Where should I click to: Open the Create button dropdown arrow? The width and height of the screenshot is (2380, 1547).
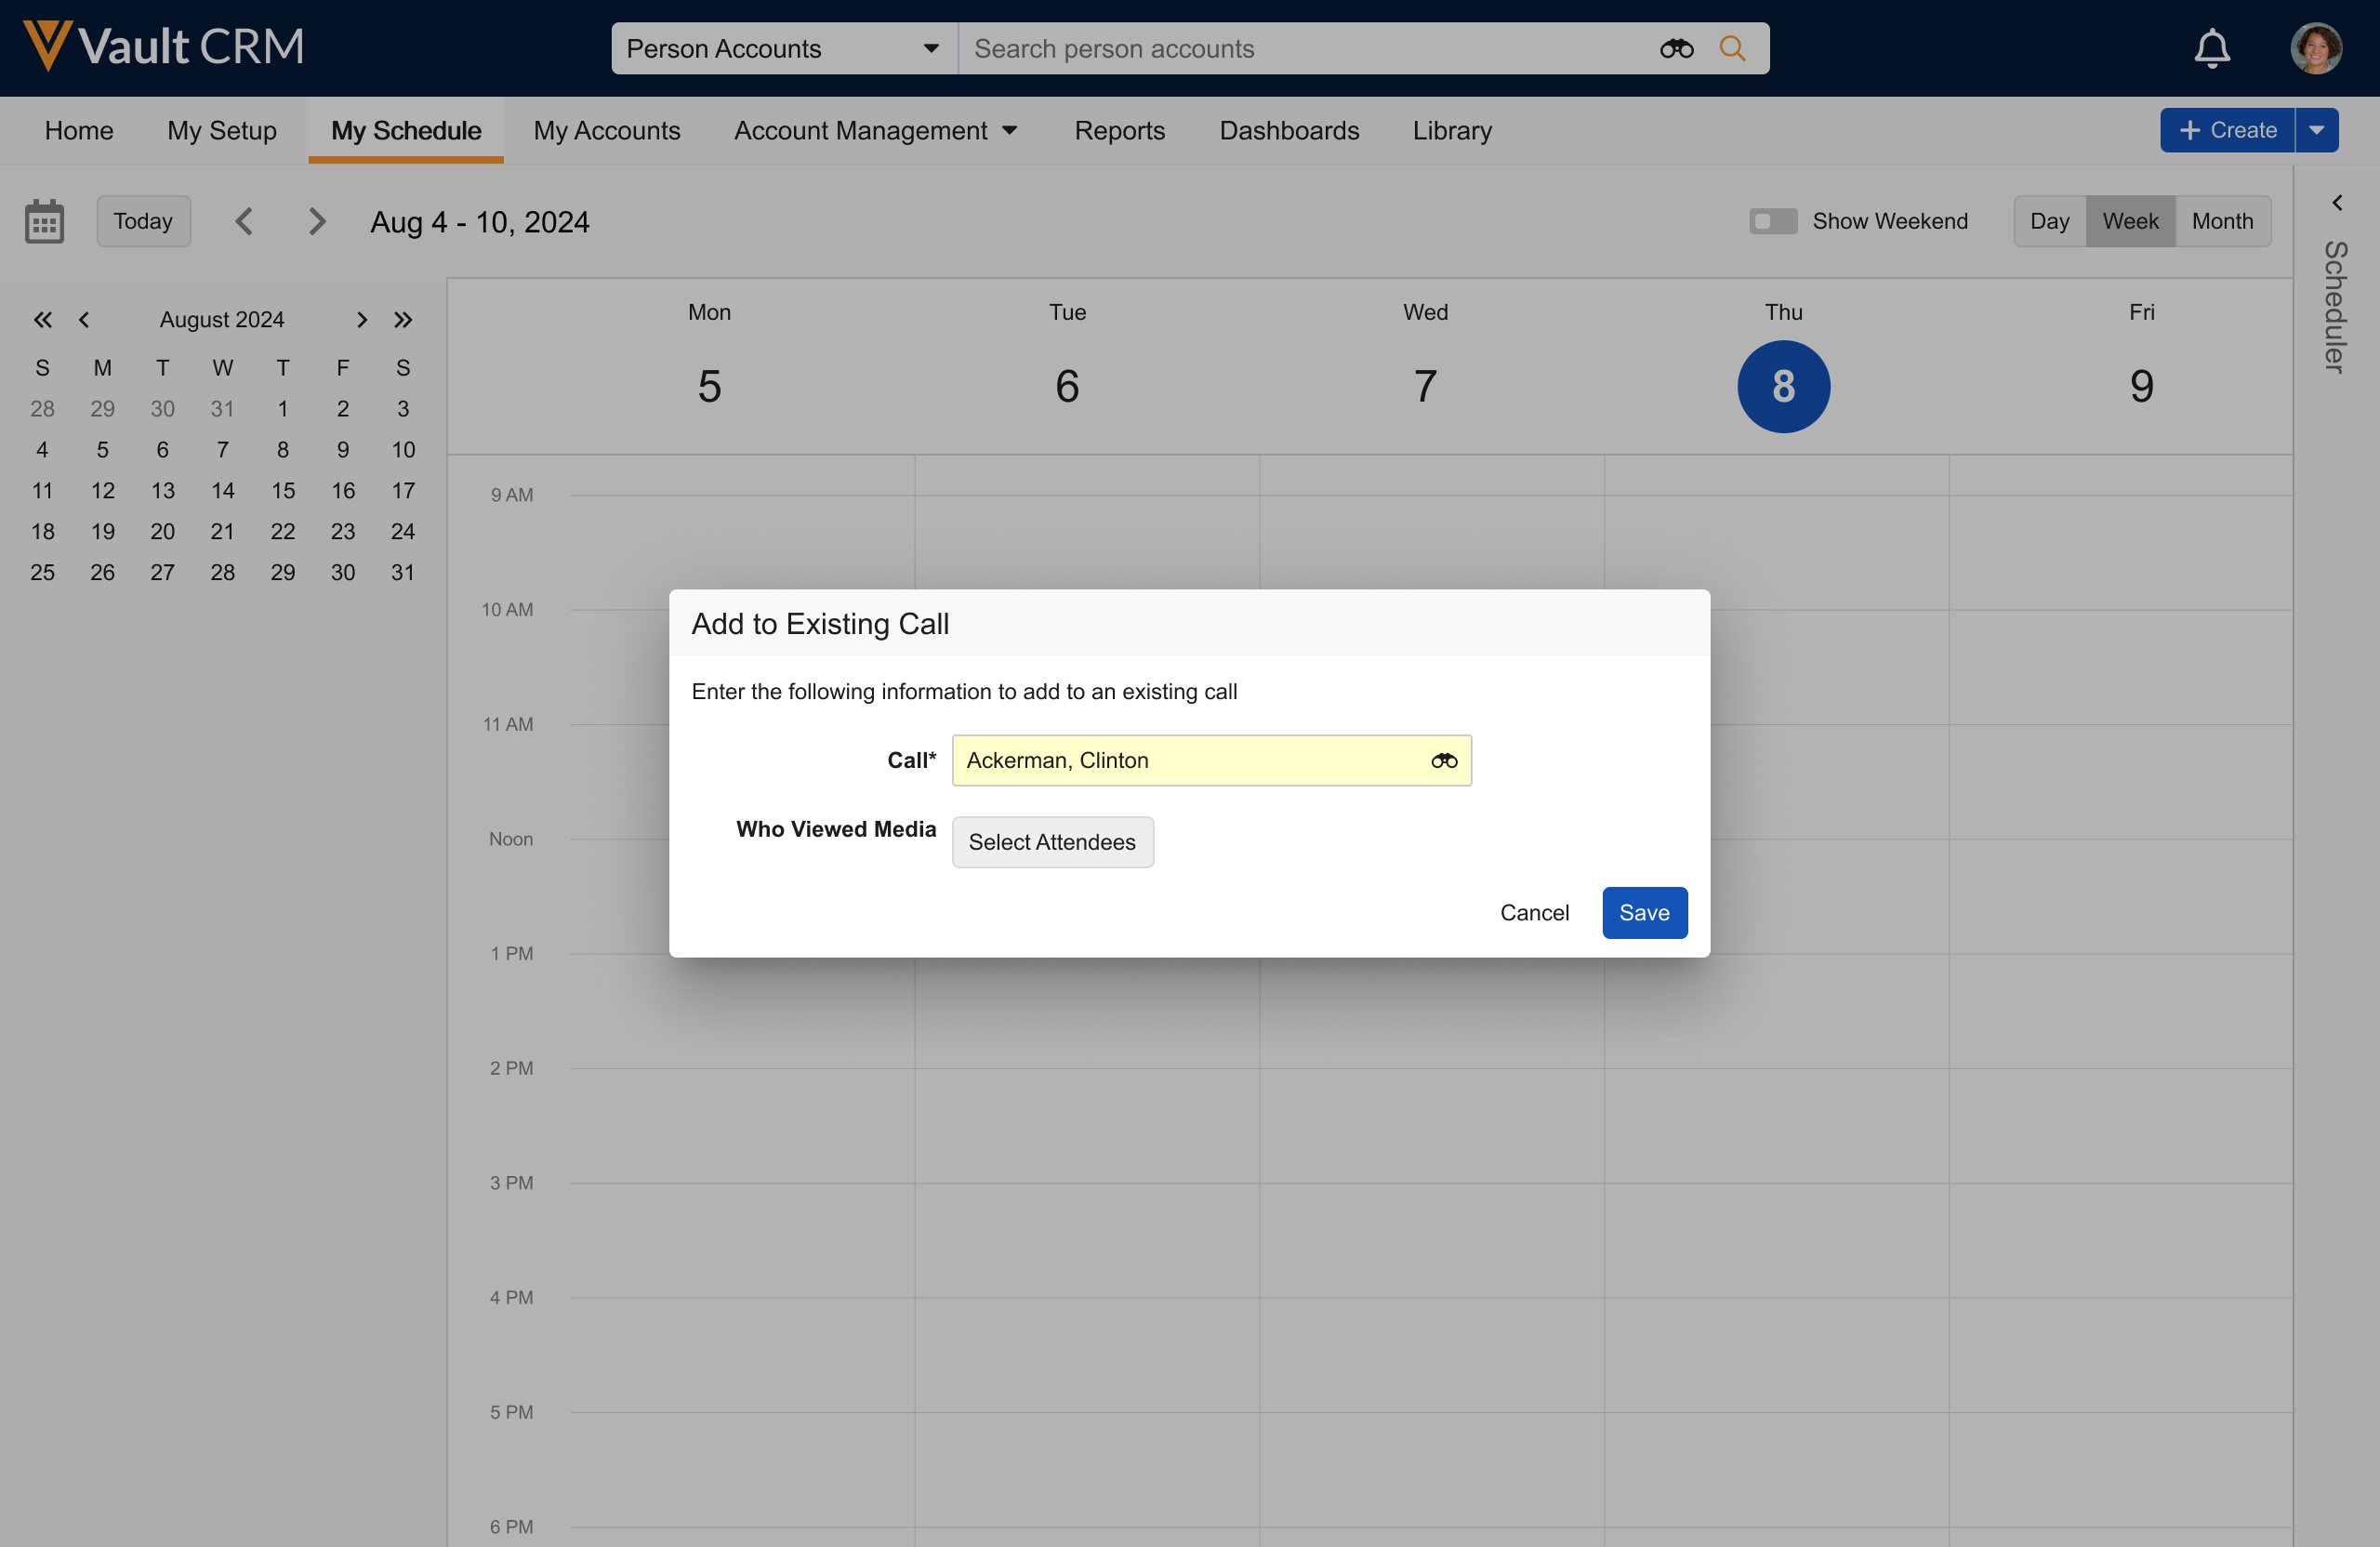click(x=2316, y=131)
